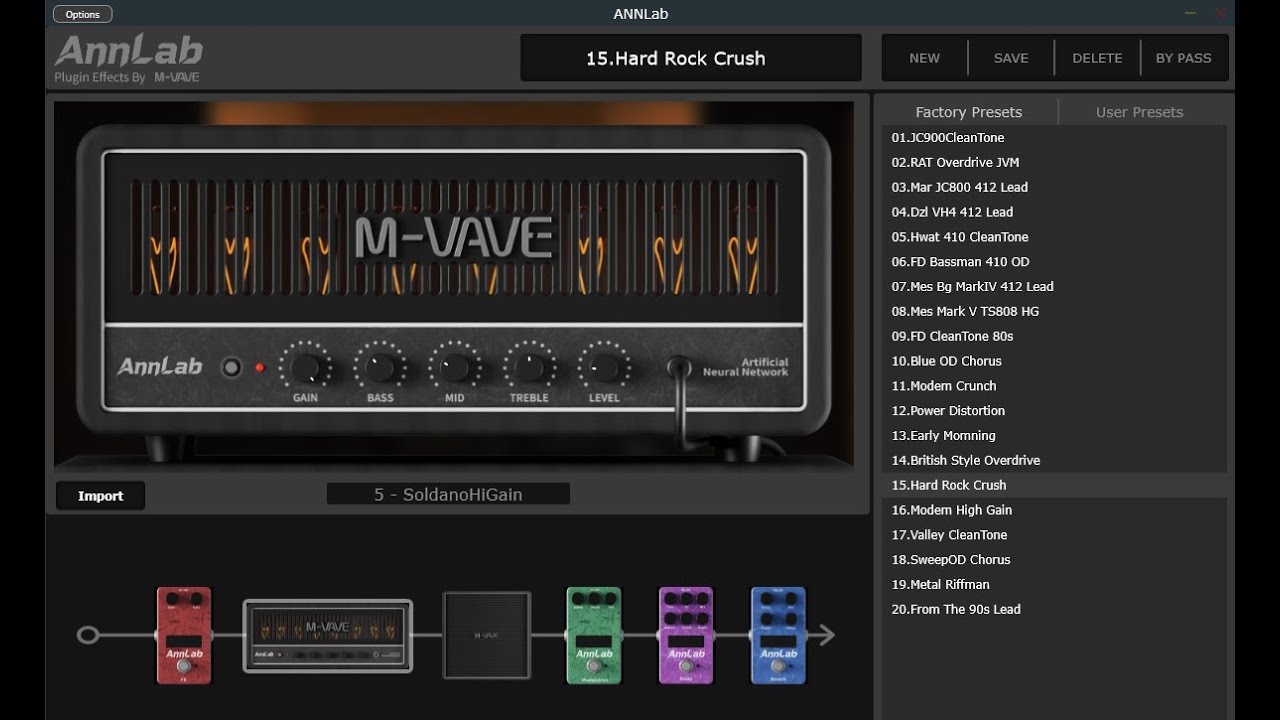Select preset 05.Hwat 410 CleanTone

point(1054,237)
